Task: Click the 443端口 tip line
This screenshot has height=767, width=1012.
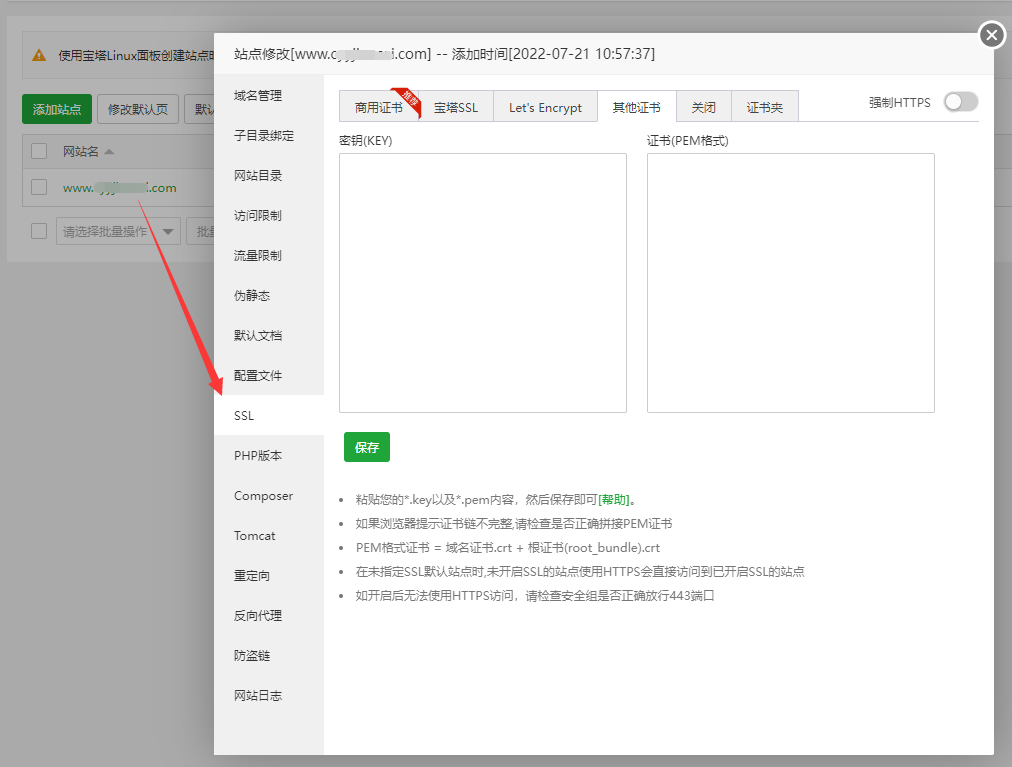Action: tap(535, 596)
